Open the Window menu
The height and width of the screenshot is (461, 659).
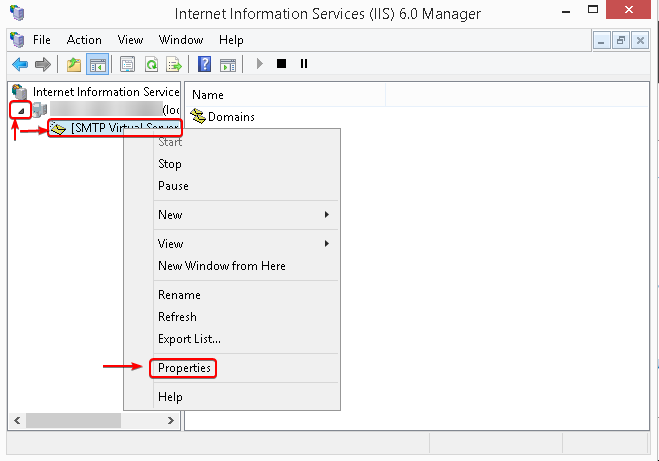click(x=181, y=40)
